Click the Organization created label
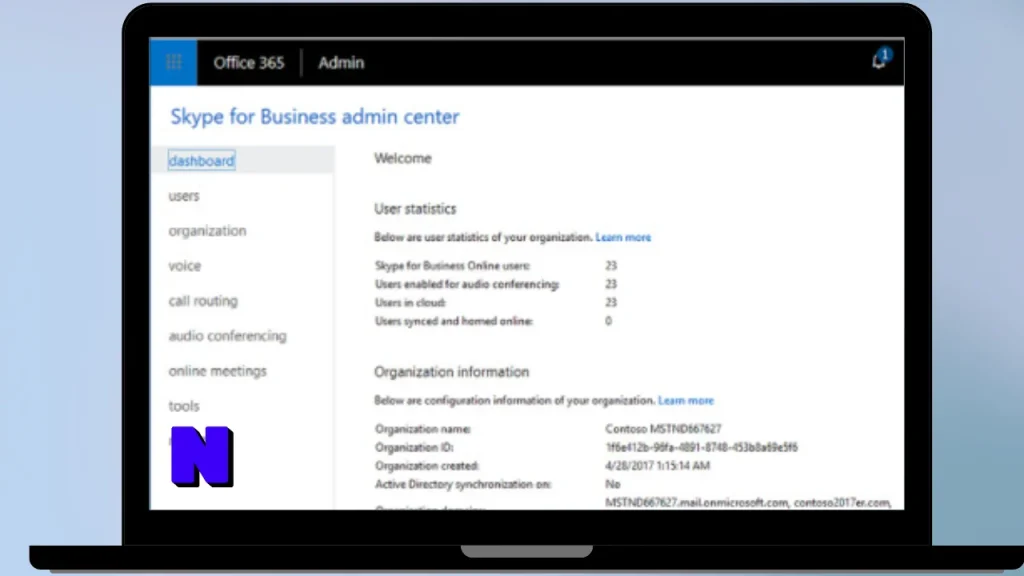Image resolution: width=1024 pixels, height=576 pixels. click(x=426, y=466)
